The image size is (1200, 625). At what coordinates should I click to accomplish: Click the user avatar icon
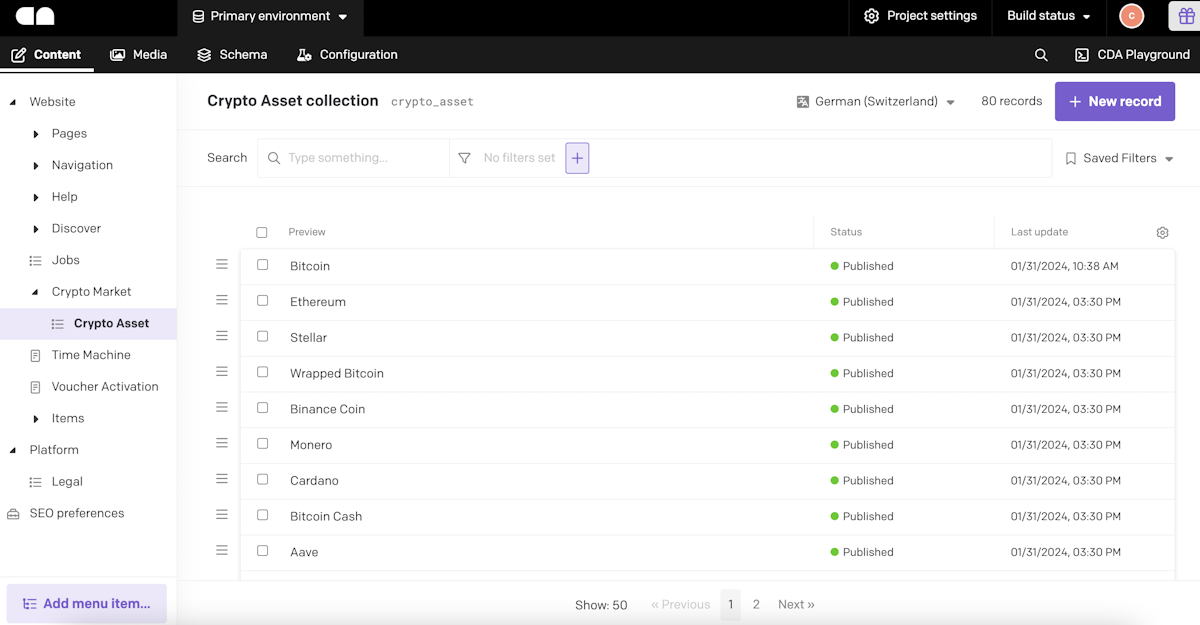click(1131, 16)
